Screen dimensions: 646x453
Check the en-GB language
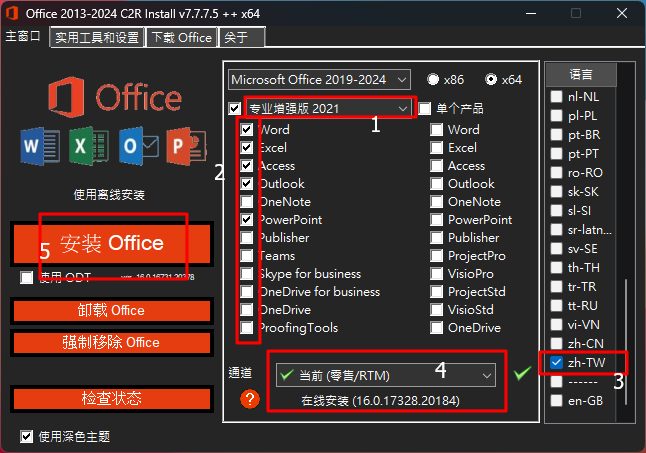click(x=557, y=400)
